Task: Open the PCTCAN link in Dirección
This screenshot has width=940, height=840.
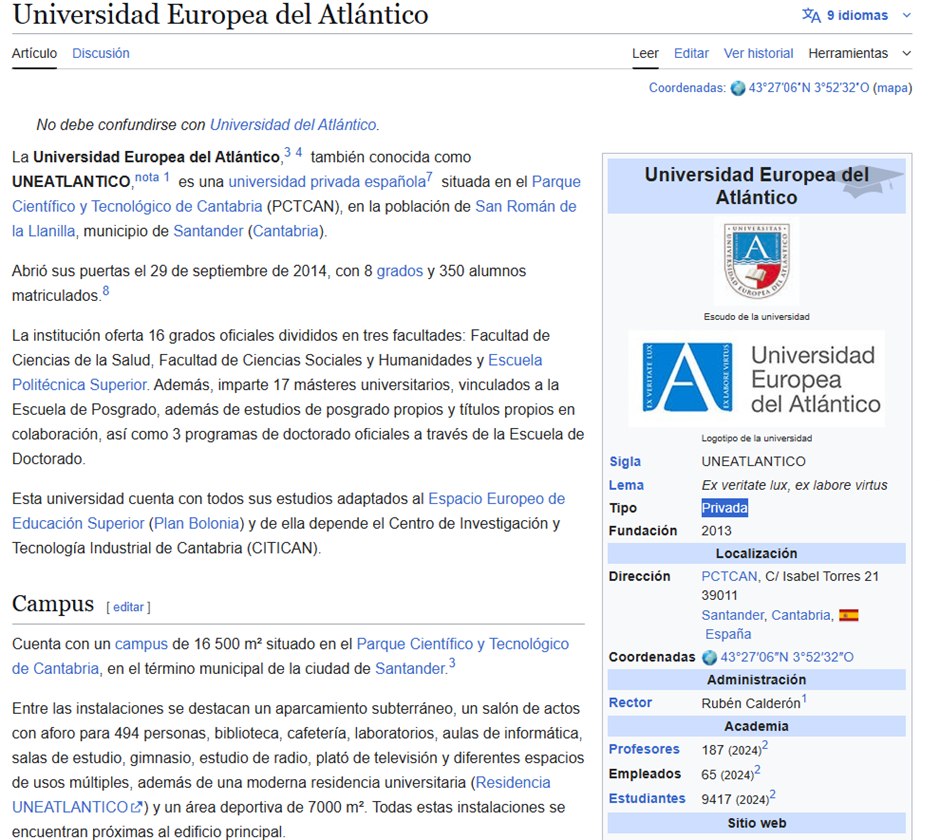Action: tap(729, 576)
